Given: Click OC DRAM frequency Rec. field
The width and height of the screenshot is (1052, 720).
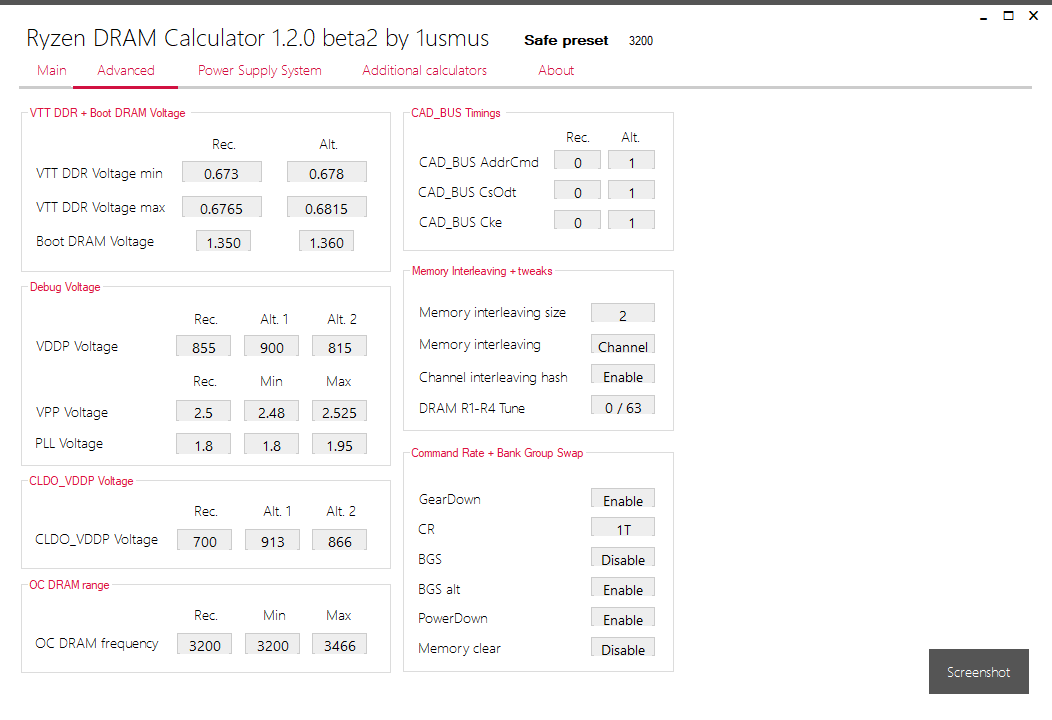Looking at the screenshot, I should pos(205,645).
